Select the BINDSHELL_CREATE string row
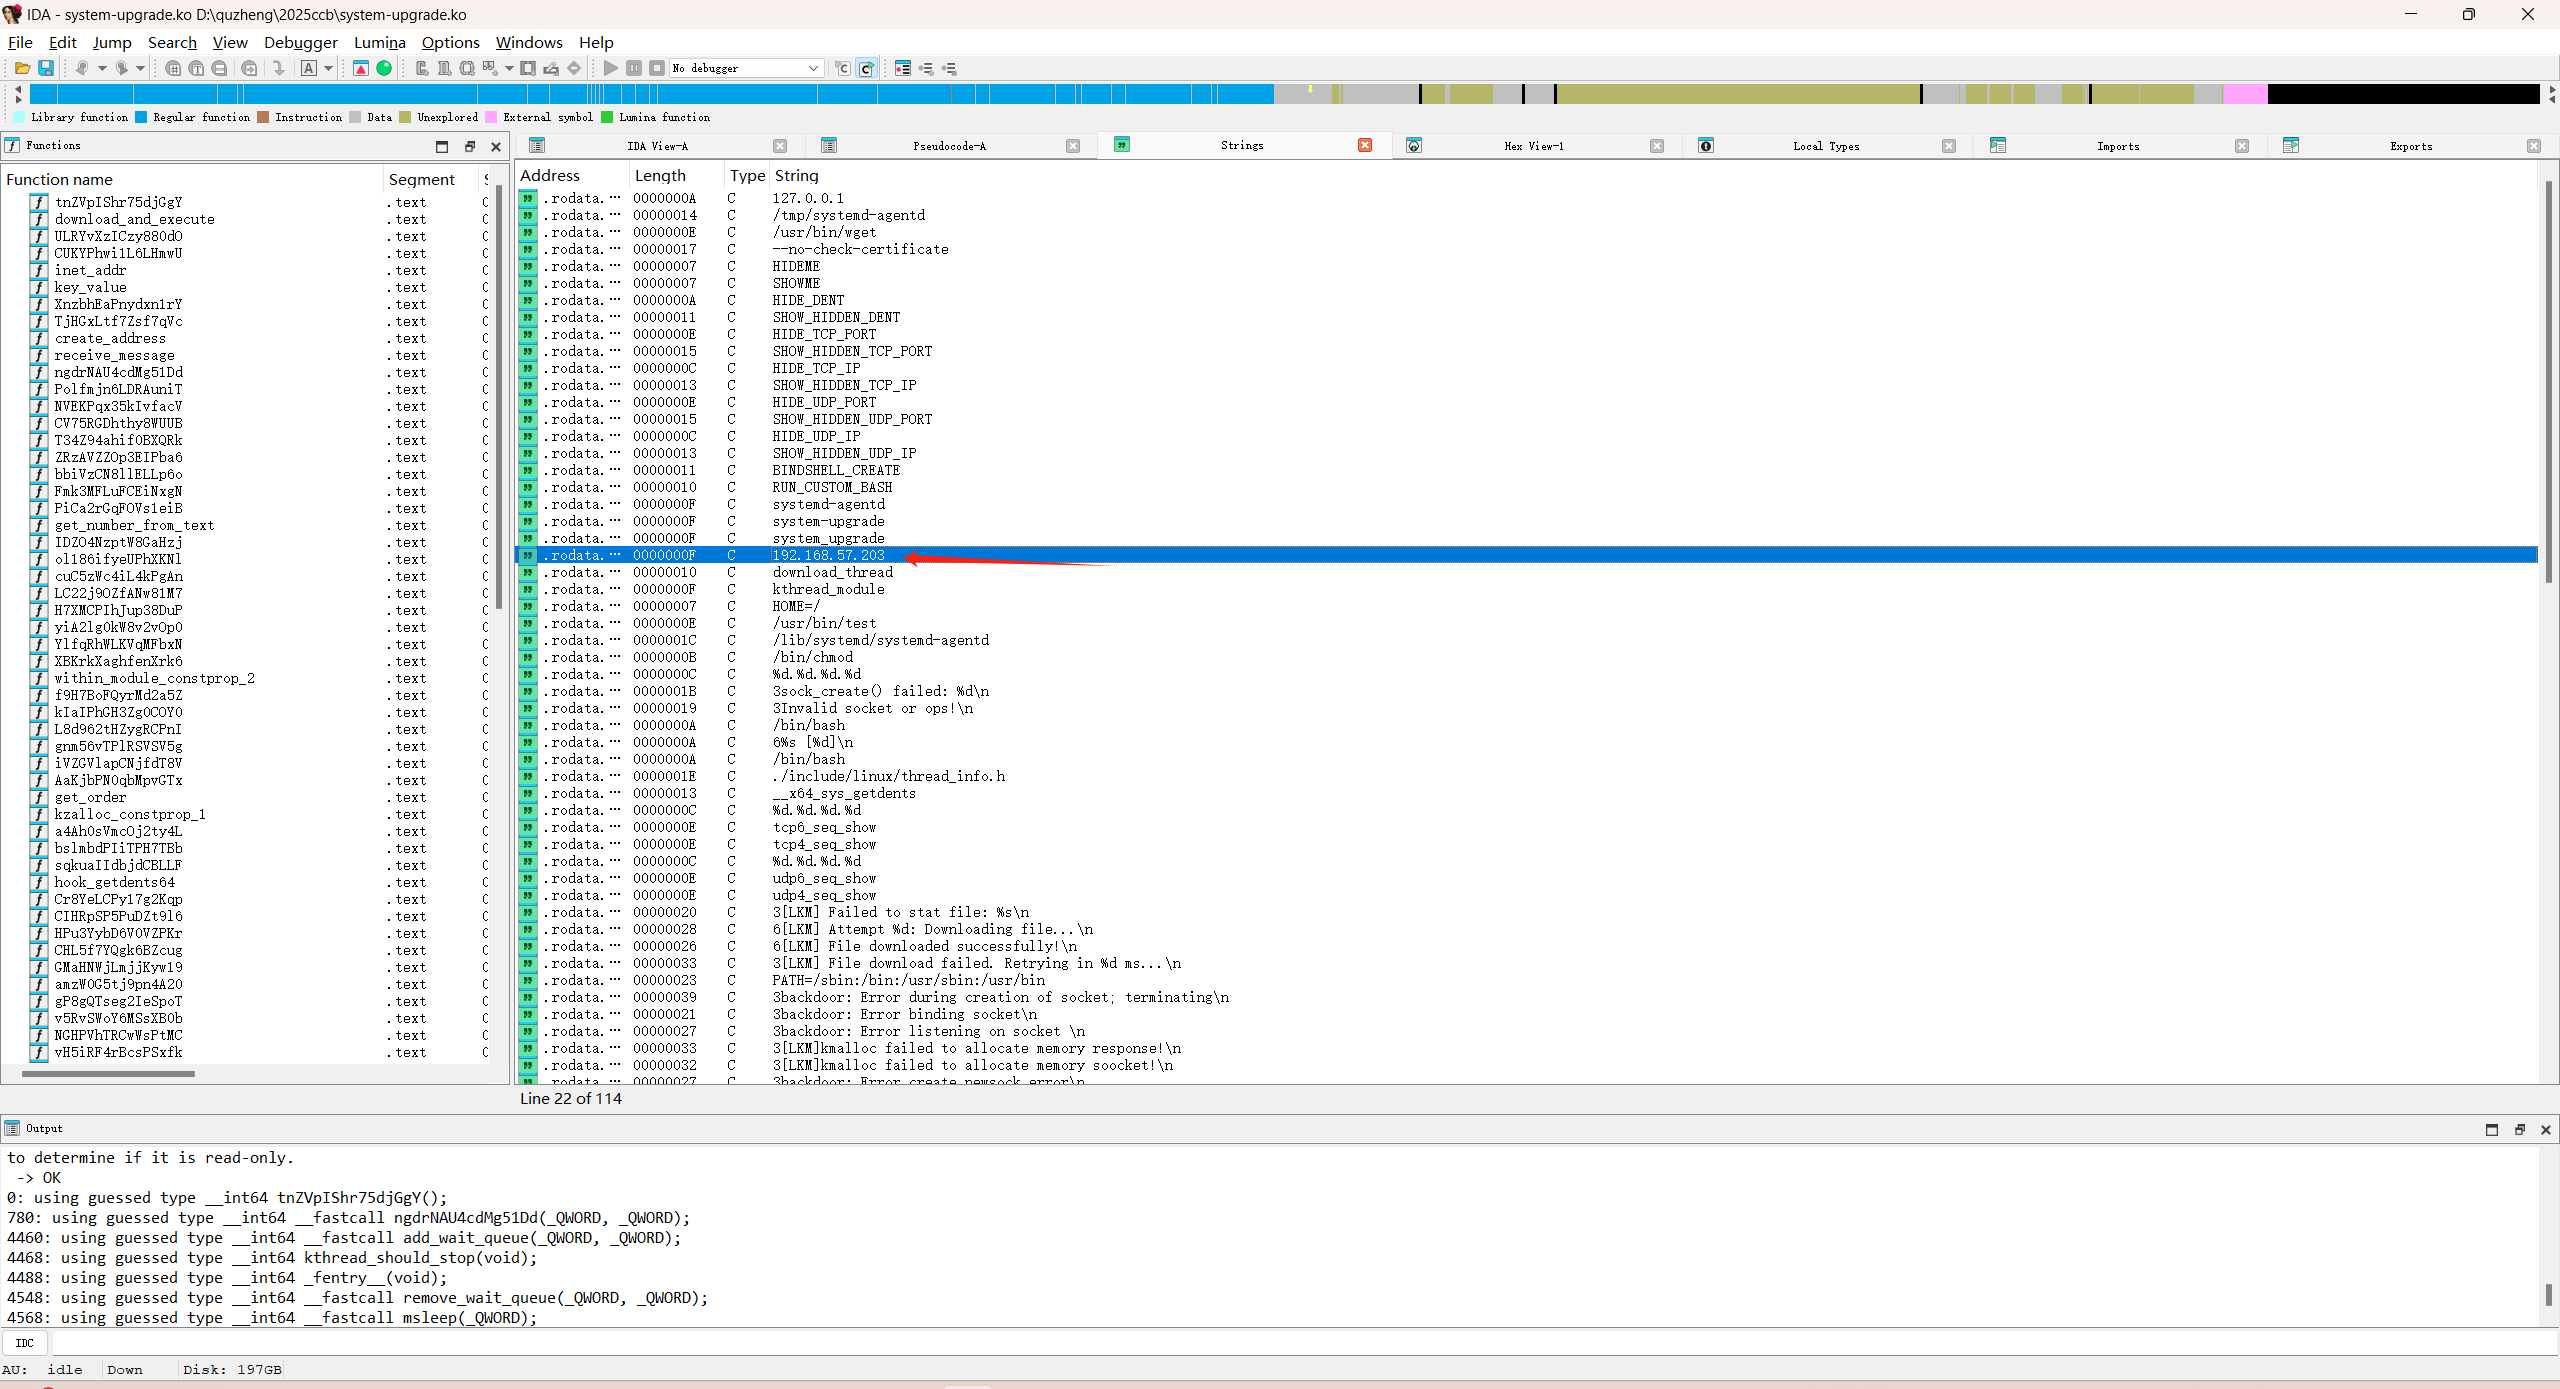Image resolution: width=2560 pixels, height=1389 pixels. (835, 470)
